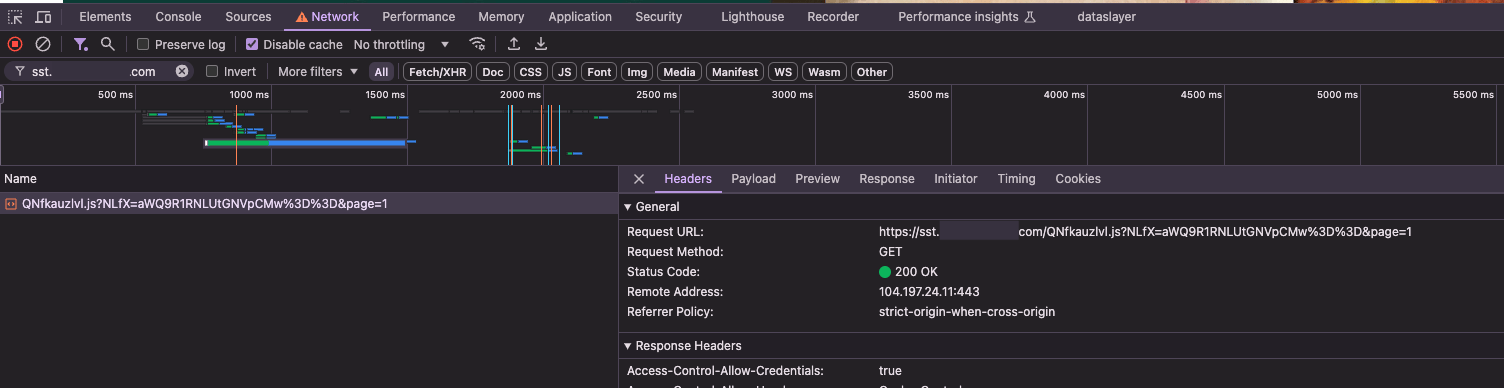The width and height of the screenshot is (1504, 388).
Task: Show the Cookies details tab
Action: point(1078,179)
